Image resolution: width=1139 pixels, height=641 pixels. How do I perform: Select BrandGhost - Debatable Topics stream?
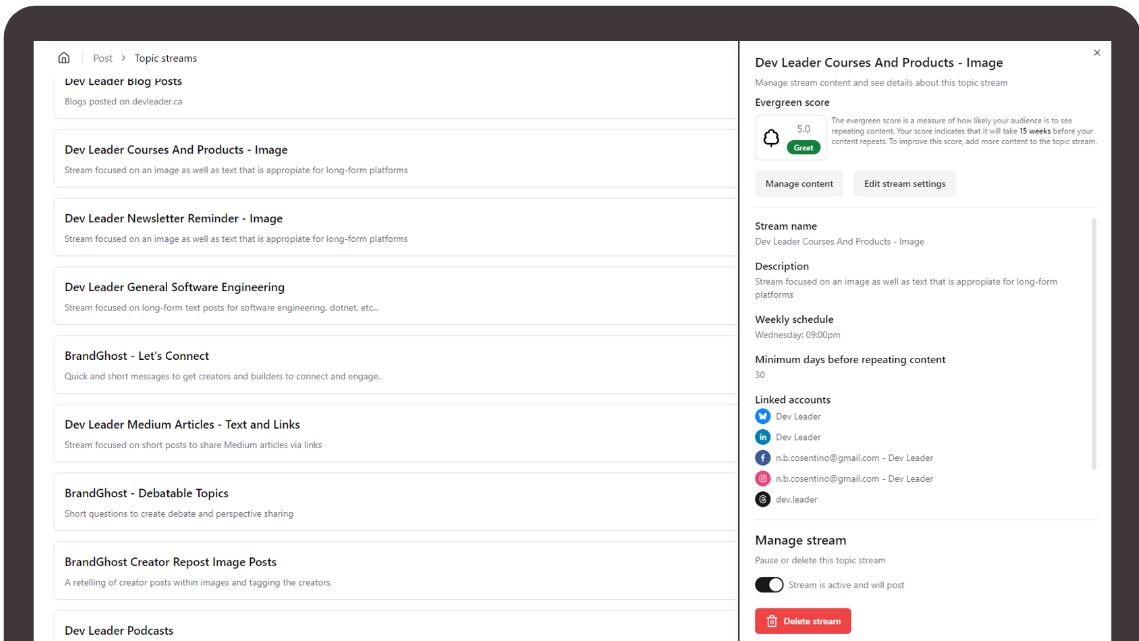[x=396, y=502]
